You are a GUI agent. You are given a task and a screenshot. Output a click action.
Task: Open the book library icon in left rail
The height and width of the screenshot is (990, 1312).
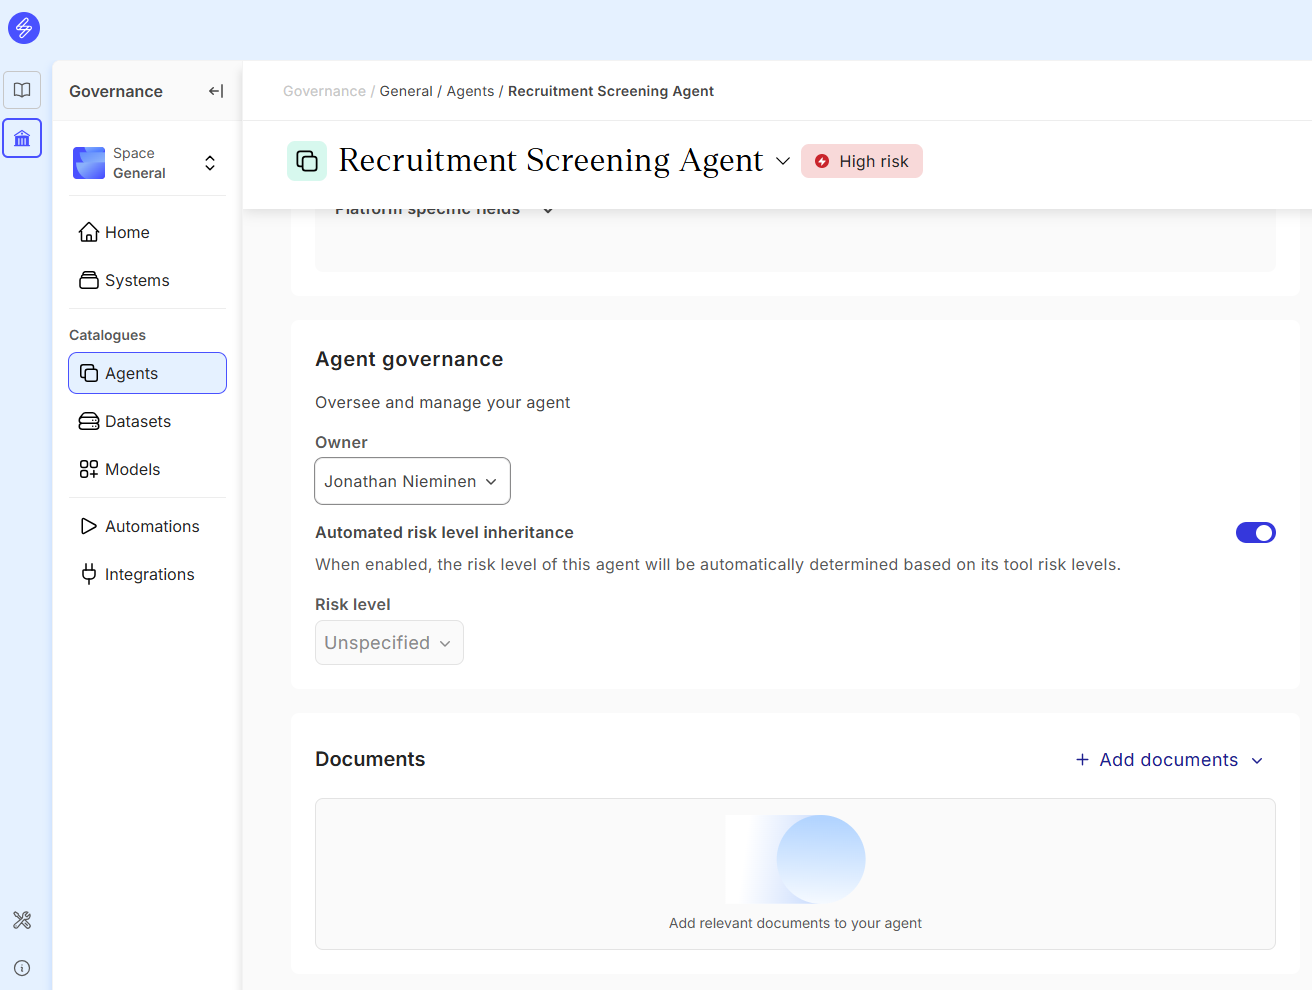tap(22, 90)
